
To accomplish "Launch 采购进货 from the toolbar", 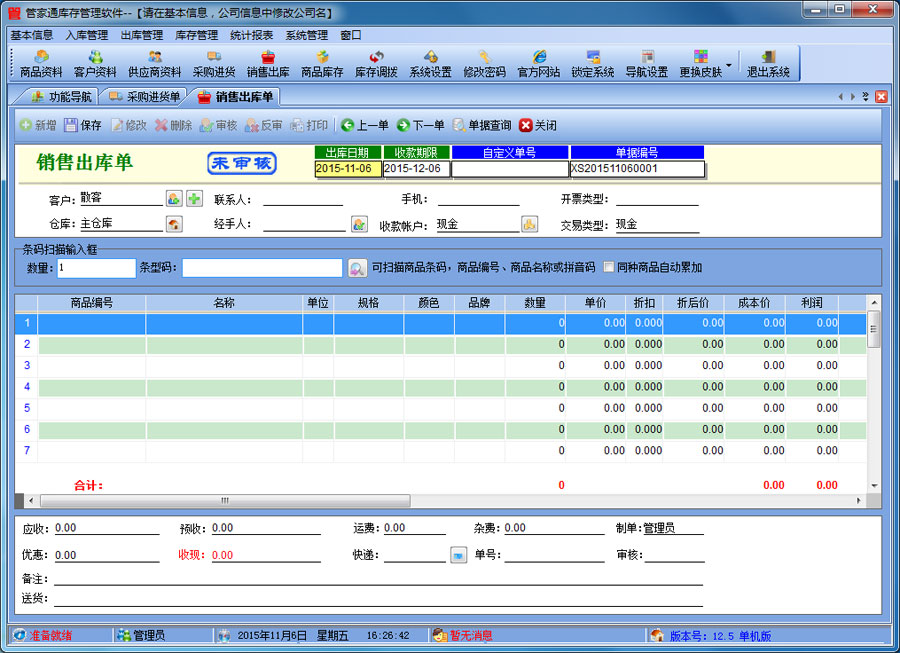I will click(214, 64).
